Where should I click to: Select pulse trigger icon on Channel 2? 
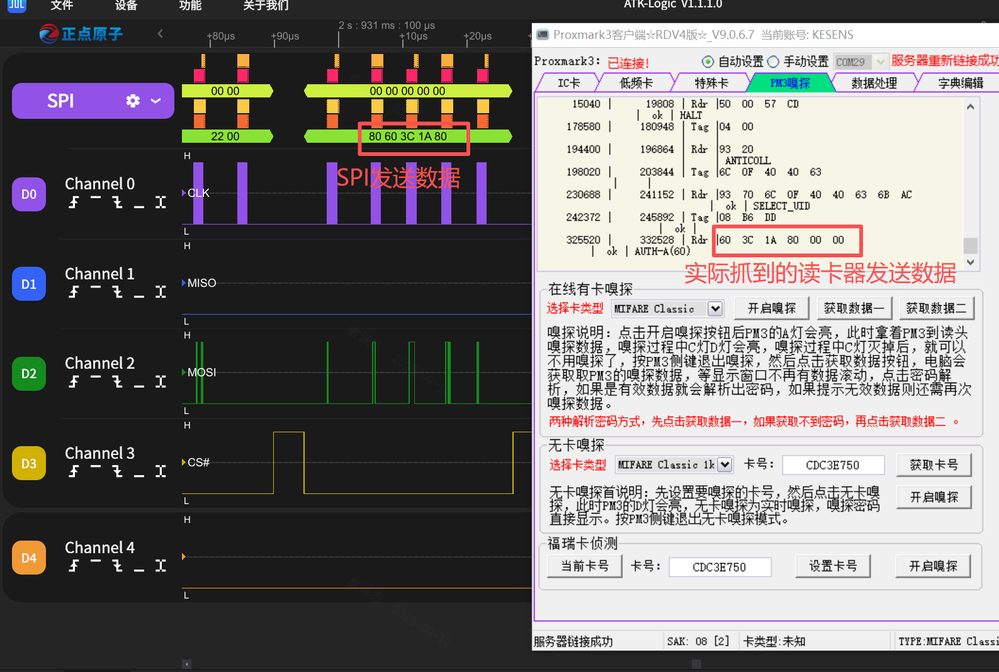pos(161,383)
